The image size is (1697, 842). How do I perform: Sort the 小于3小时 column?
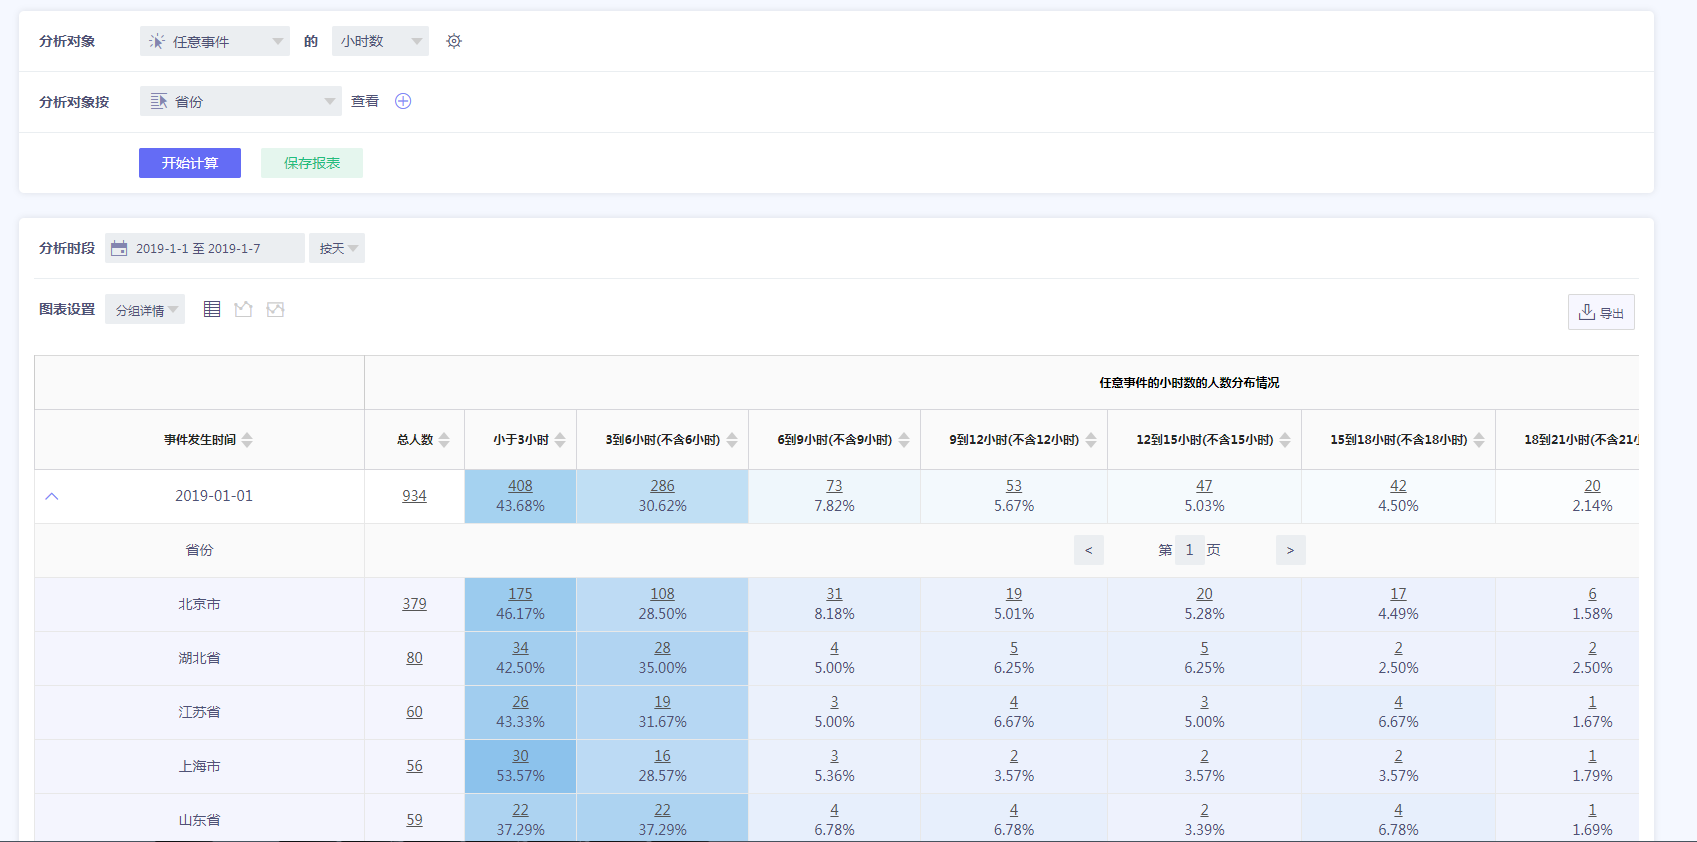click(560, 440)
